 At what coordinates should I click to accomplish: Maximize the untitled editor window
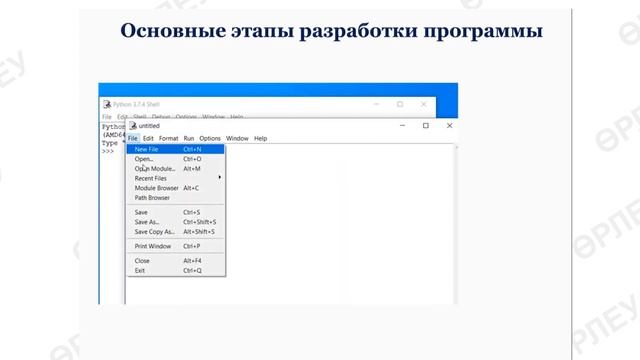pos(426,125)
